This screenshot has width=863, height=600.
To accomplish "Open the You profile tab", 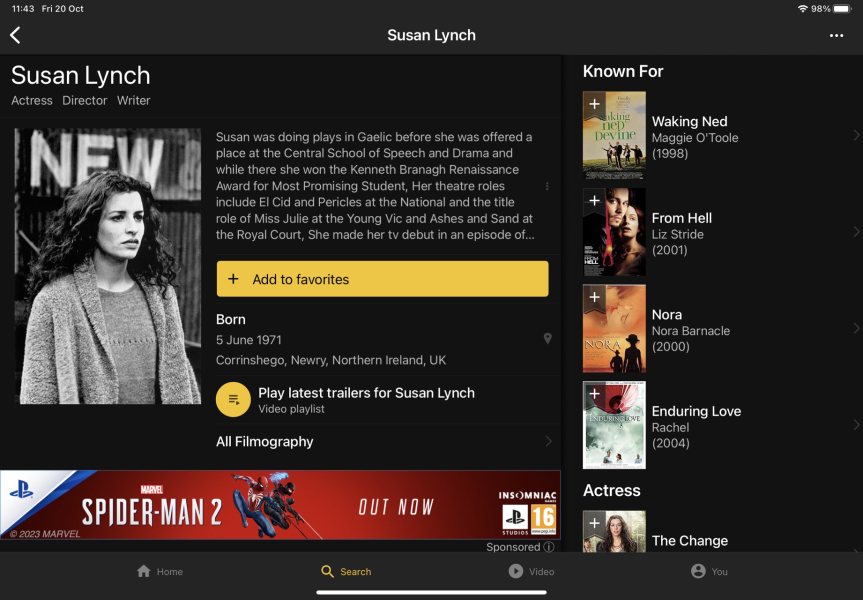I will coord(709,571).
